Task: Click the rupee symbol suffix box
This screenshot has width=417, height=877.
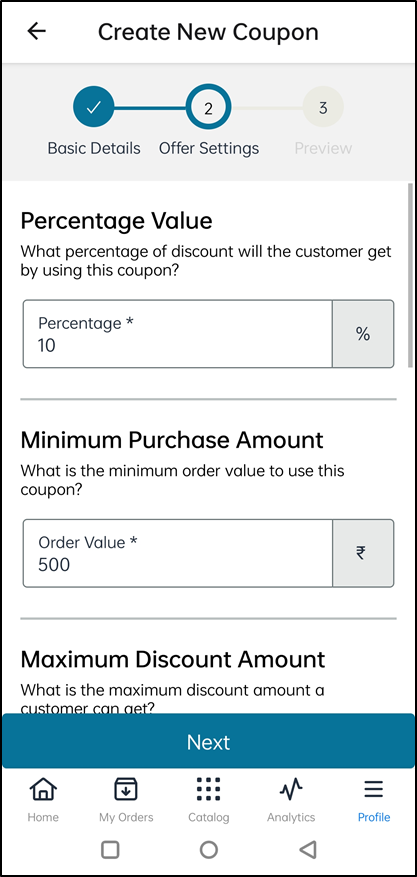Action: tap(363, 553)
